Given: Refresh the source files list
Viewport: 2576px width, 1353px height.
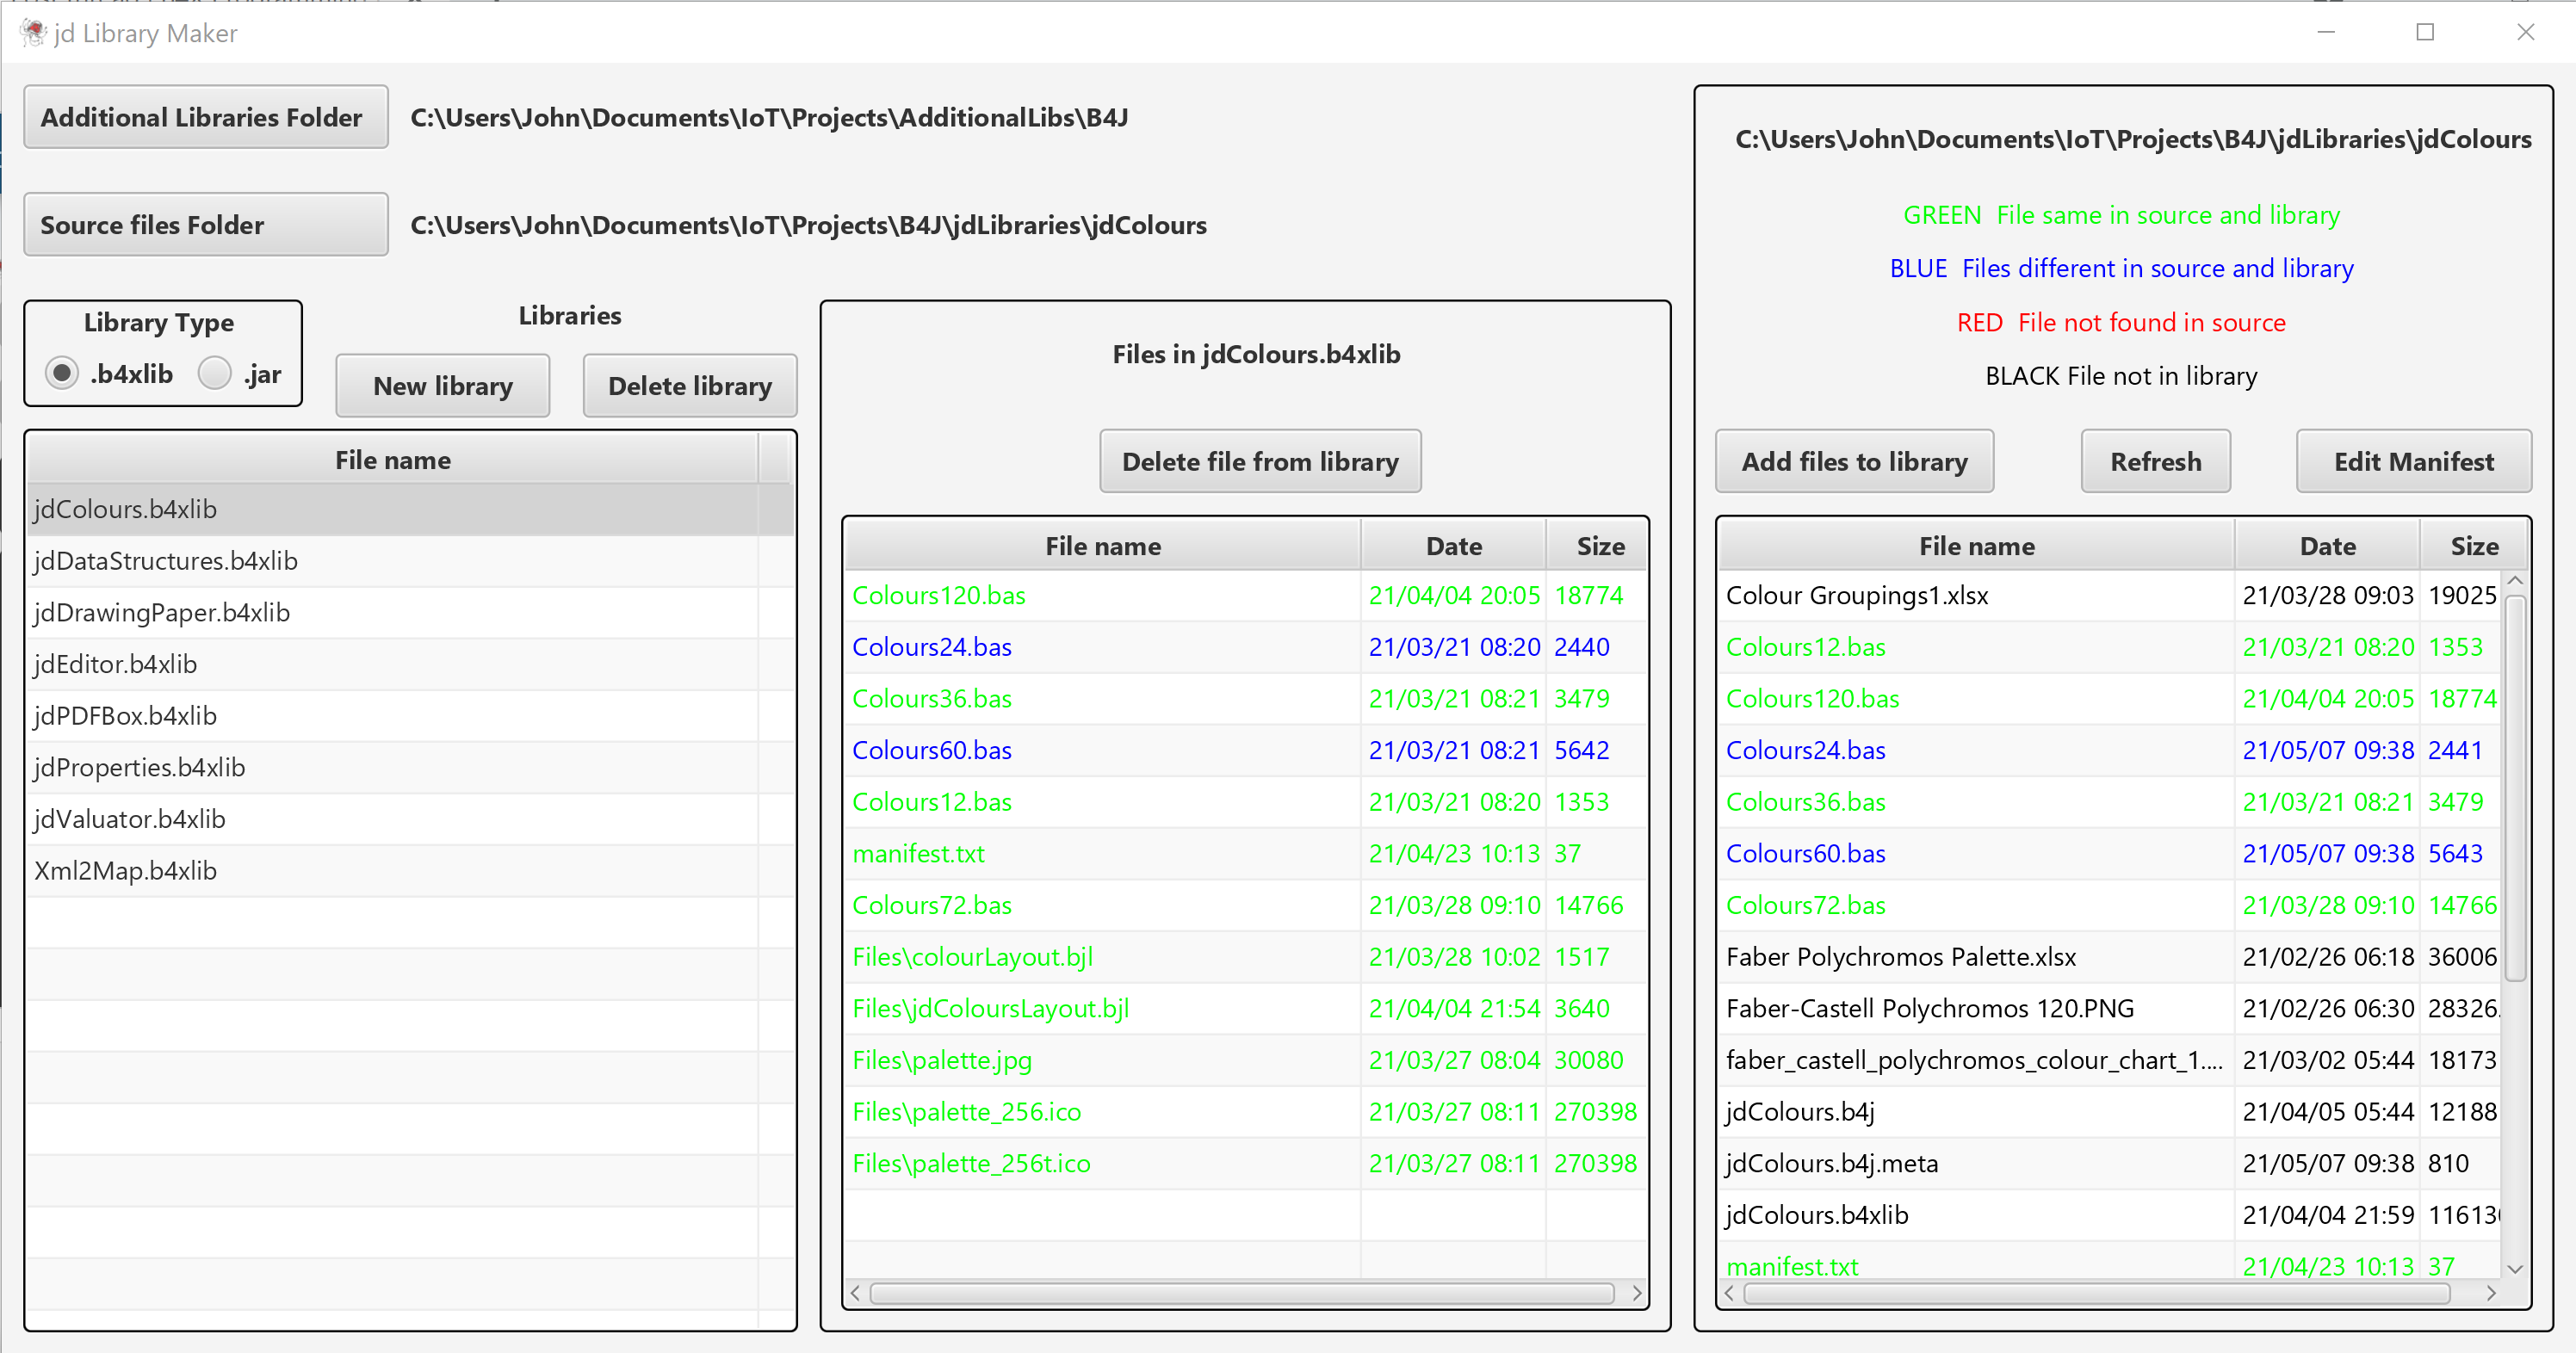Looking at the screenshot, I should [x=2155, y=461].
